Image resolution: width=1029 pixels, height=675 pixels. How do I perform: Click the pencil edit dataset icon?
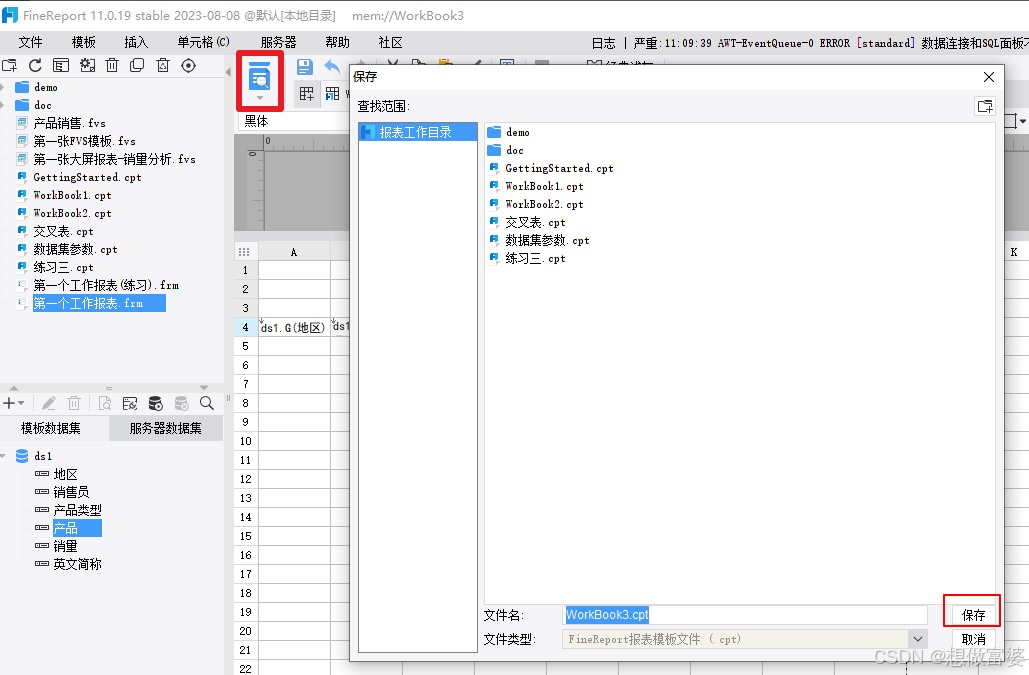pyautogui.click(x=49, y=403)
